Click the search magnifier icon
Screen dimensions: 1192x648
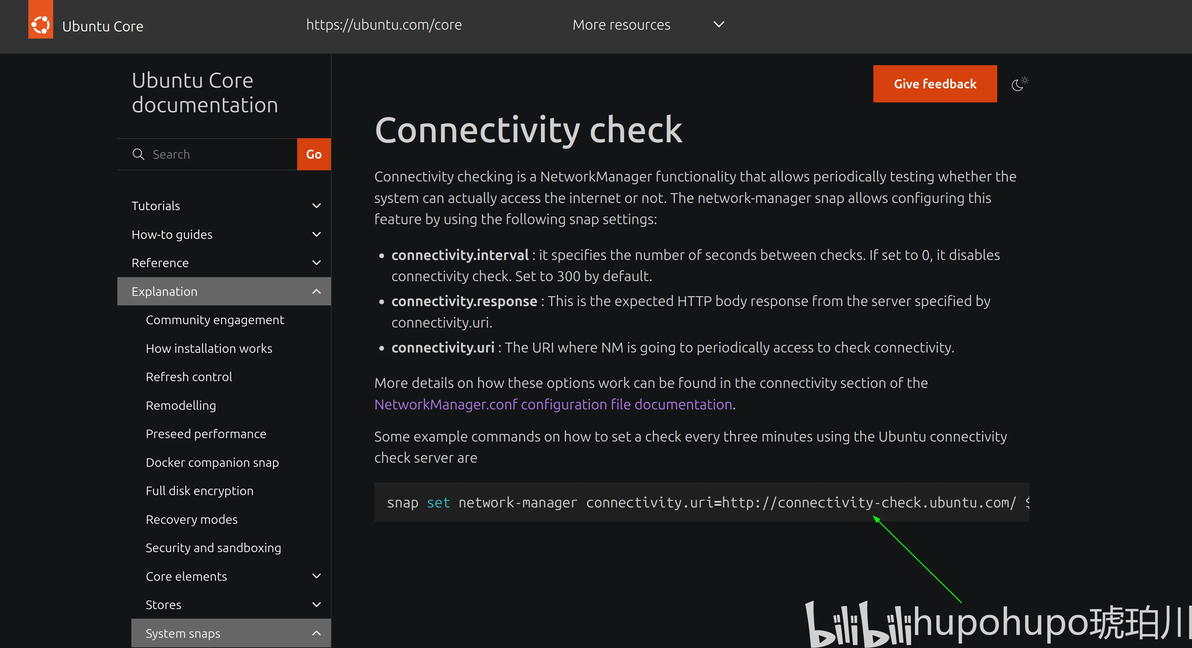click(138, 154)
